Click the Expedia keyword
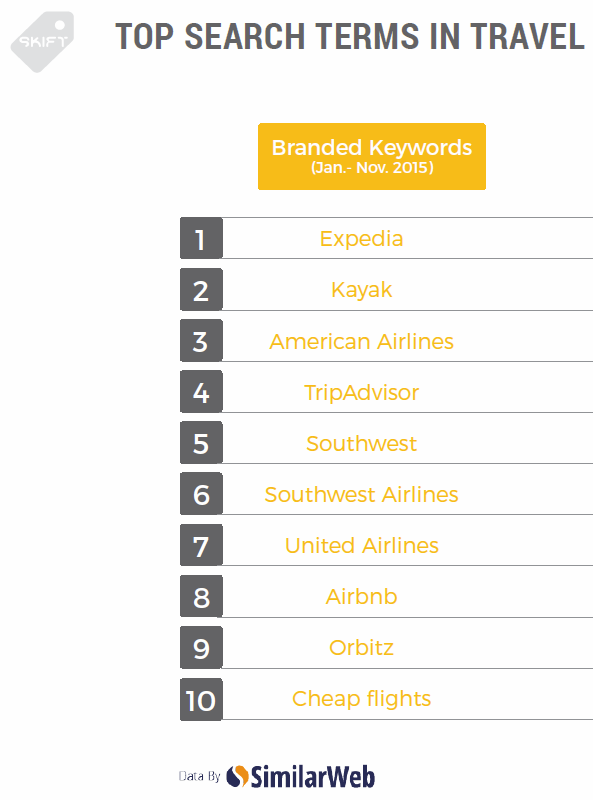 pos(361,239)
